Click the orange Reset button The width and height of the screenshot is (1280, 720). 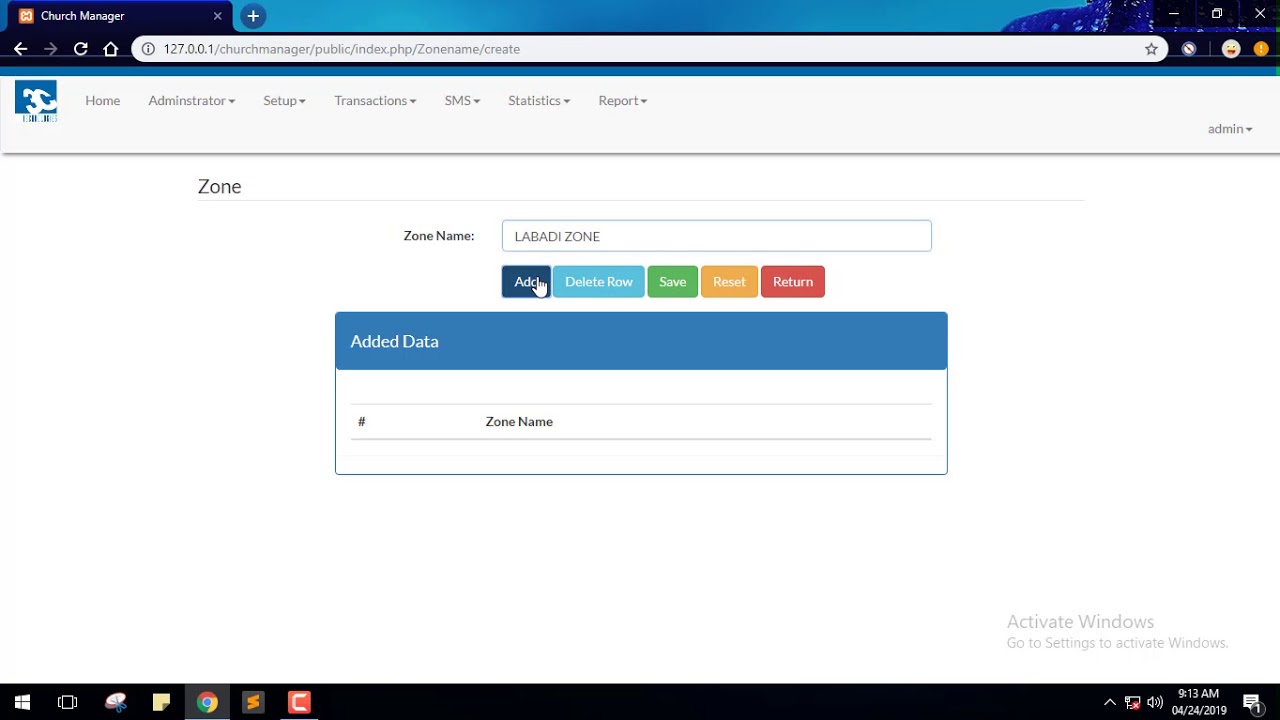pyautogui.click(x=729, y=282)
